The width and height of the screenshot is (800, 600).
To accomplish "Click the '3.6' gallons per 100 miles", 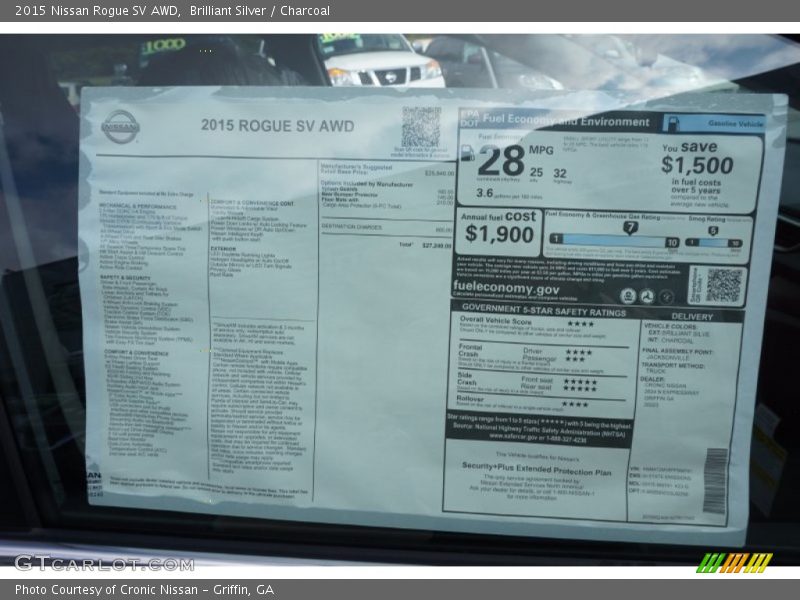I will (x=485, y=193).
